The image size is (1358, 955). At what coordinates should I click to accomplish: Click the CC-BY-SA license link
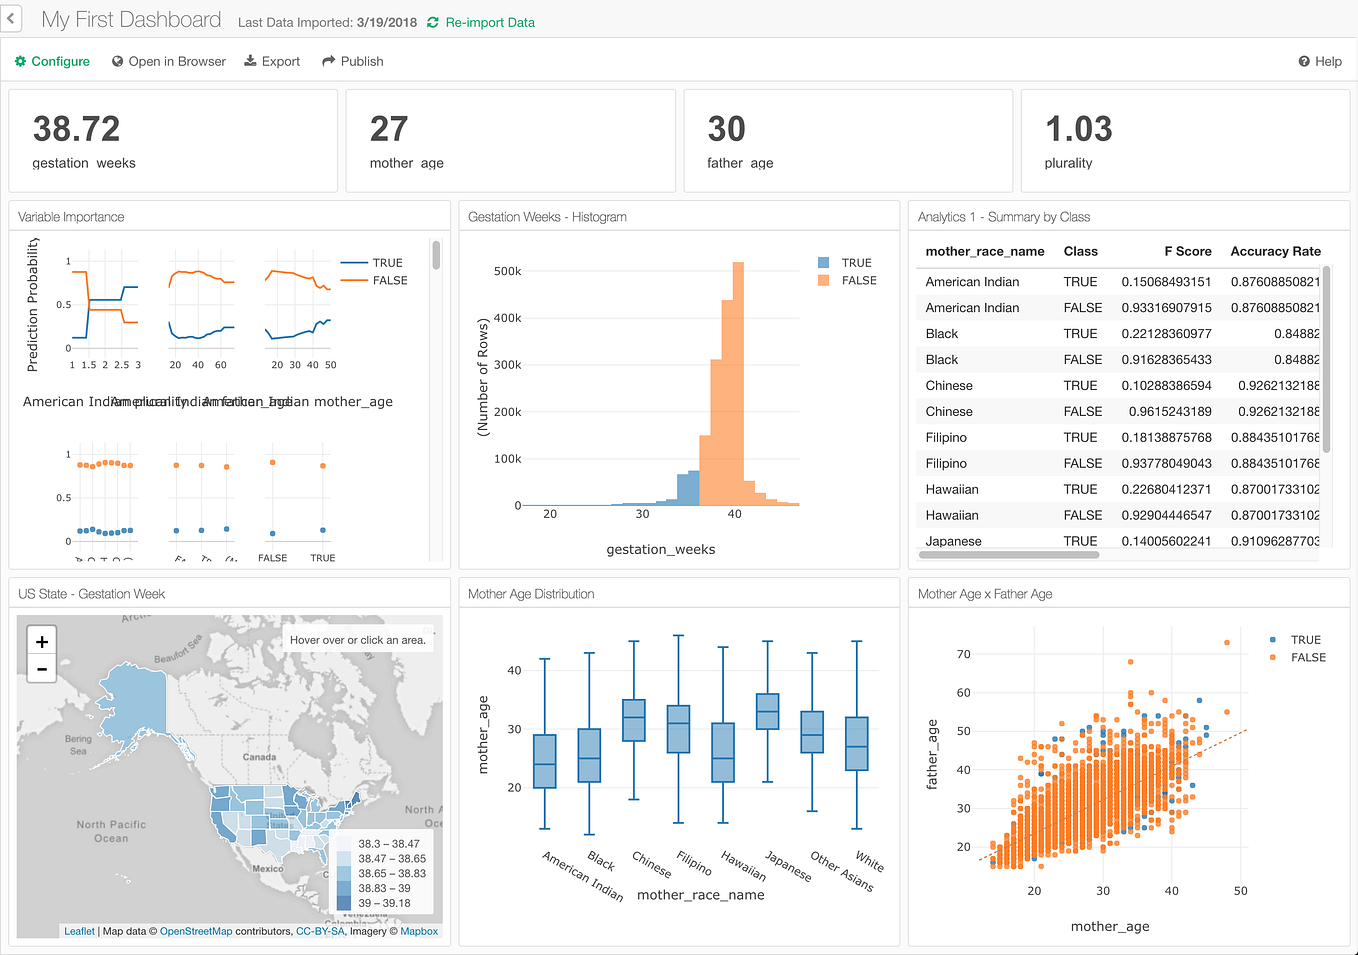(x=321, y=931)
